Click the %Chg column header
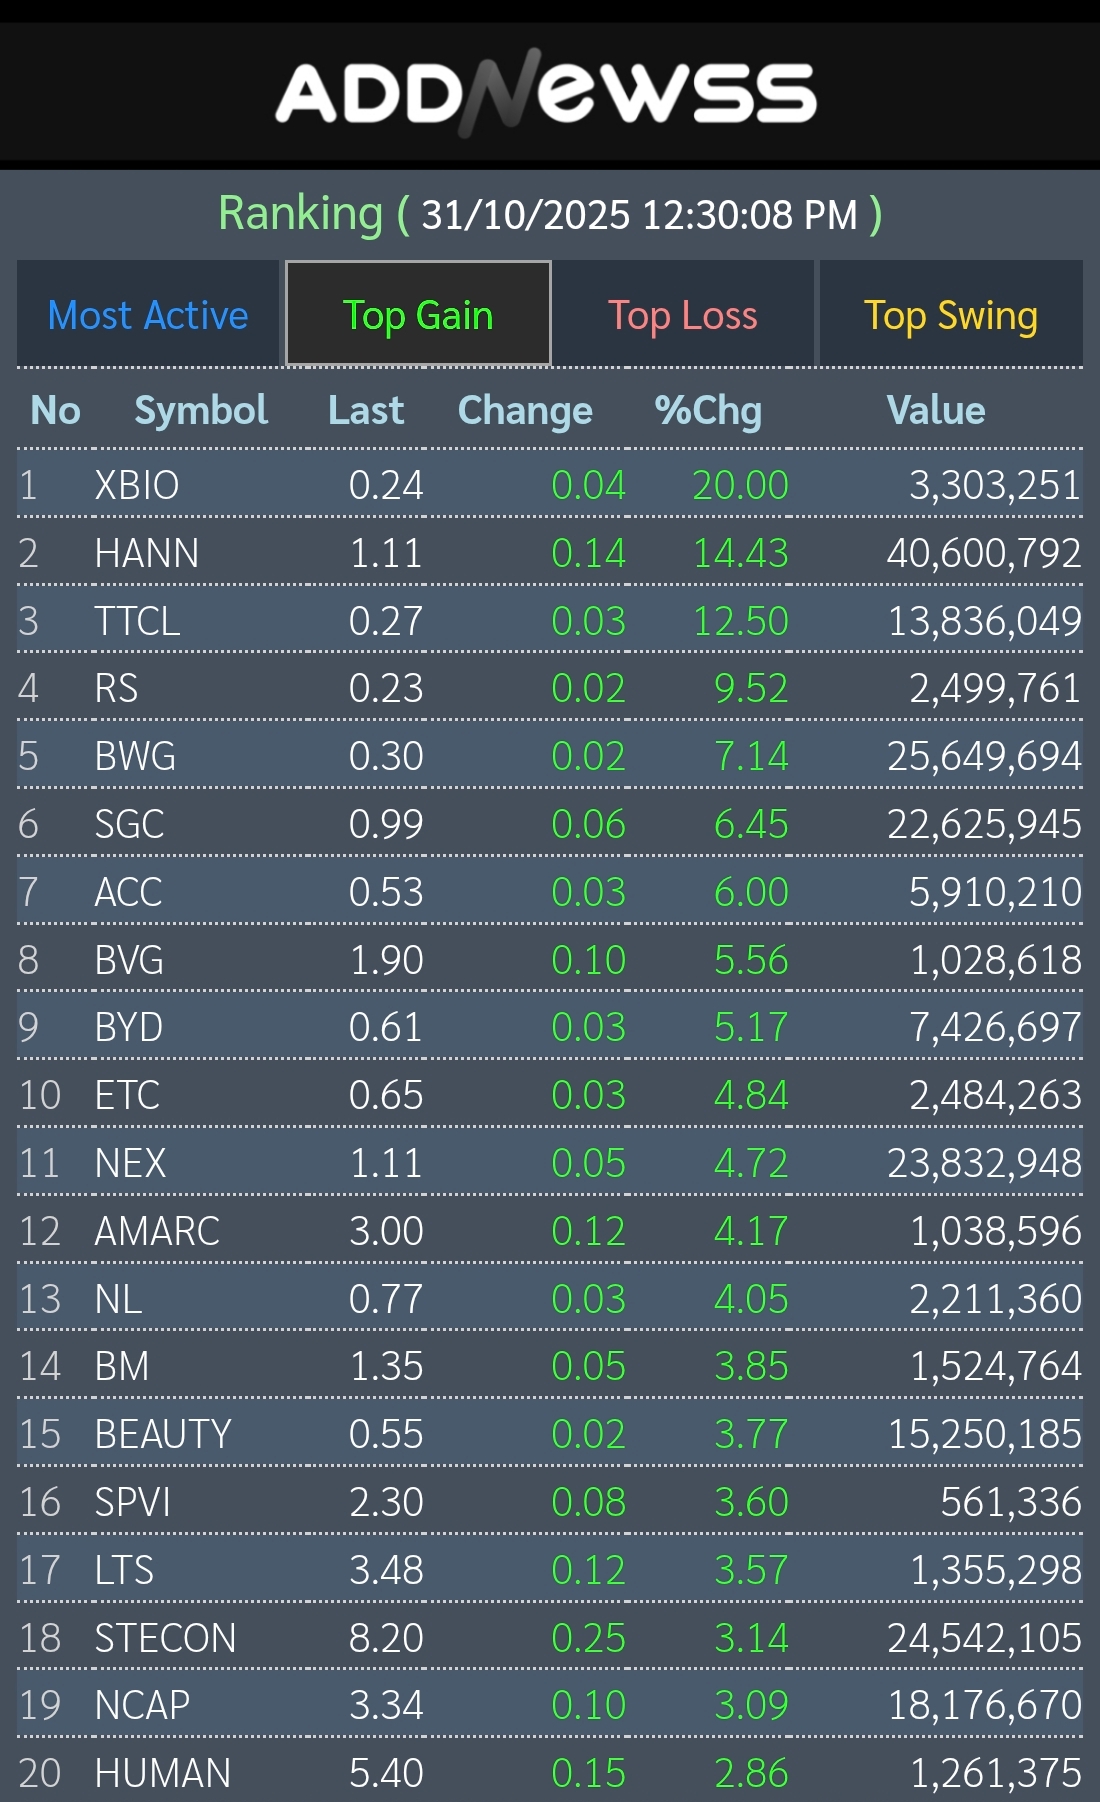Image resolution: width=1100 pixels, height=1802 pixels. 708,410
